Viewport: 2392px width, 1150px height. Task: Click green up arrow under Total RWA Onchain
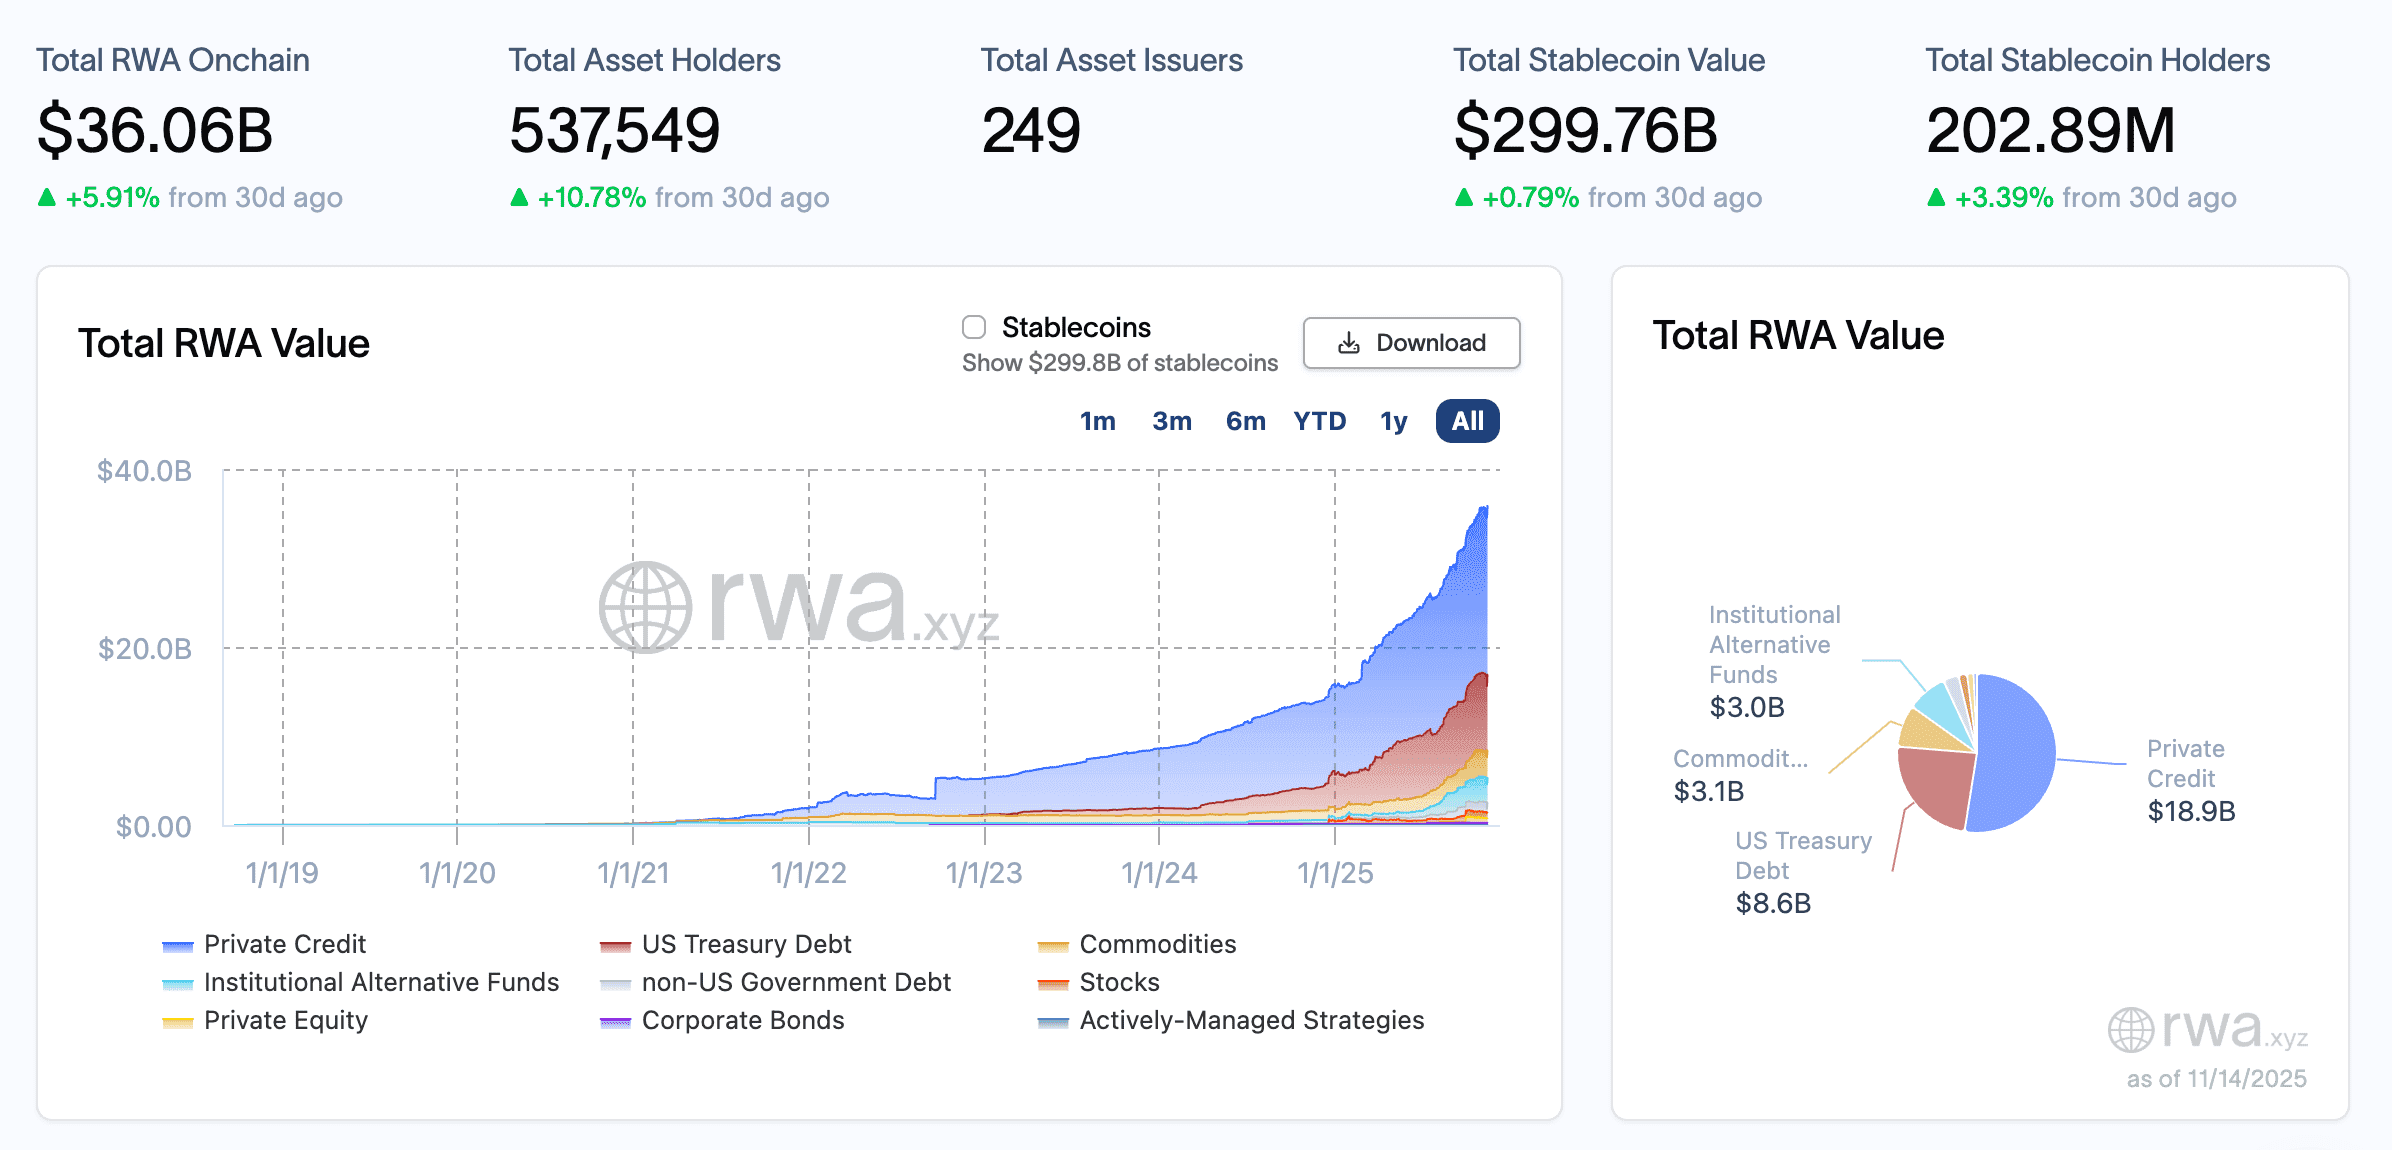pos(46,197)
